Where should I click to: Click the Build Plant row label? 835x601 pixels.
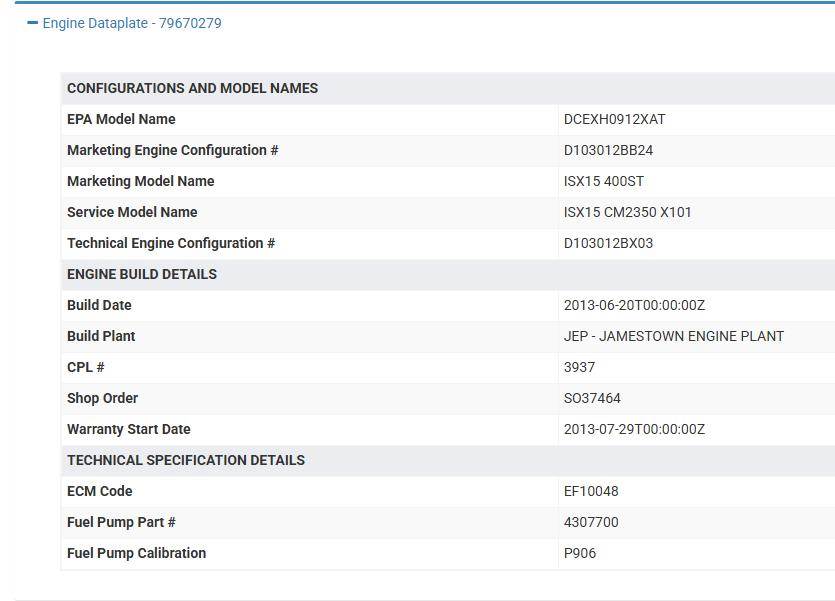click(101, 336)
